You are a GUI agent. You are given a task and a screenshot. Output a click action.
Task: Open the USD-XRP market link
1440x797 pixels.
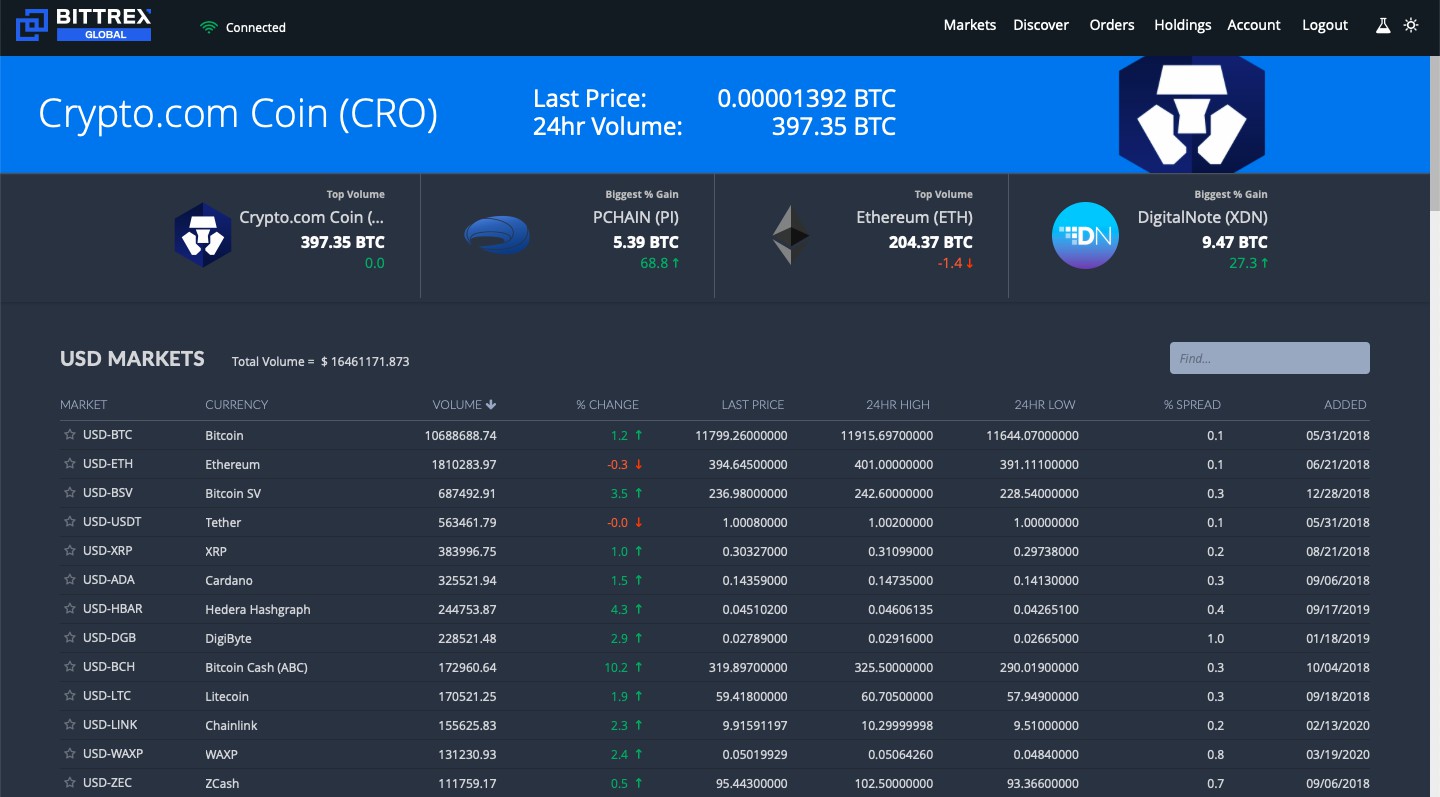(x=108, y=551)
